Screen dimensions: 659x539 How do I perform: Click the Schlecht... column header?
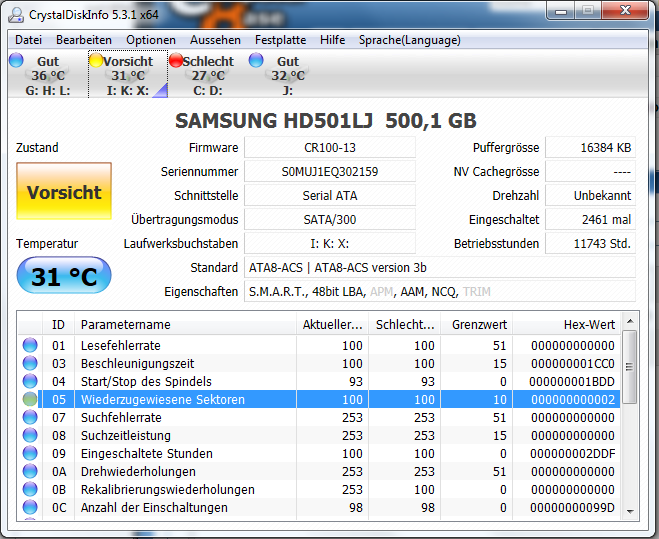pos(405,325)
